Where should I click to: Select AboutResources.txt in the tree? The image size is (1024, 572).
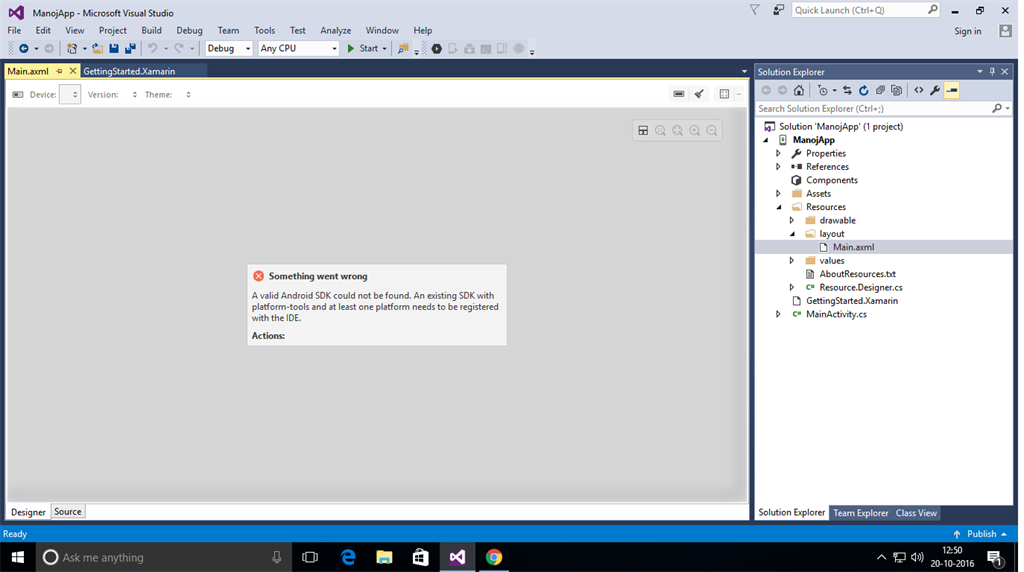857,274
